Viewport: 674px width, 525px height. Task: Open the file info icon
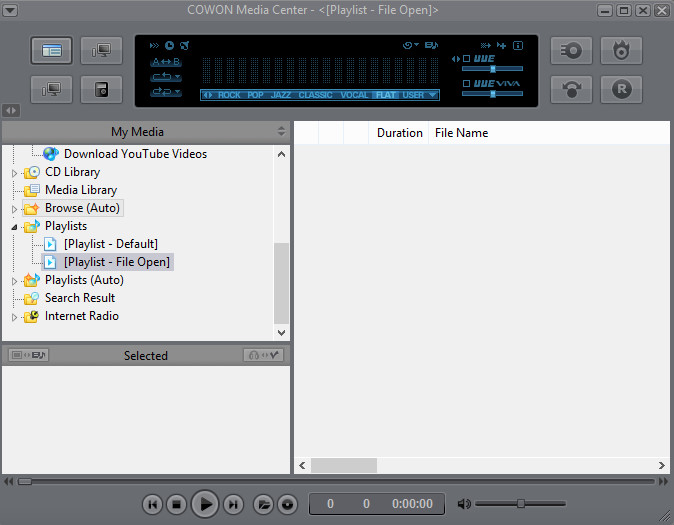coord(518,45)
